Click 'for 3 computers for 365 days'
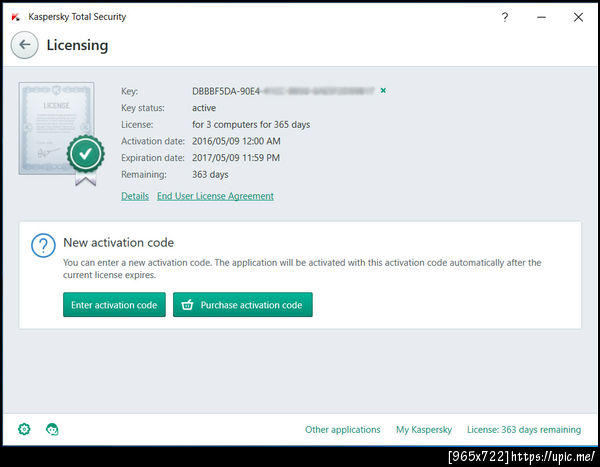Image resolution: width=600 pixels, height=467 pixels. point(251,124)
